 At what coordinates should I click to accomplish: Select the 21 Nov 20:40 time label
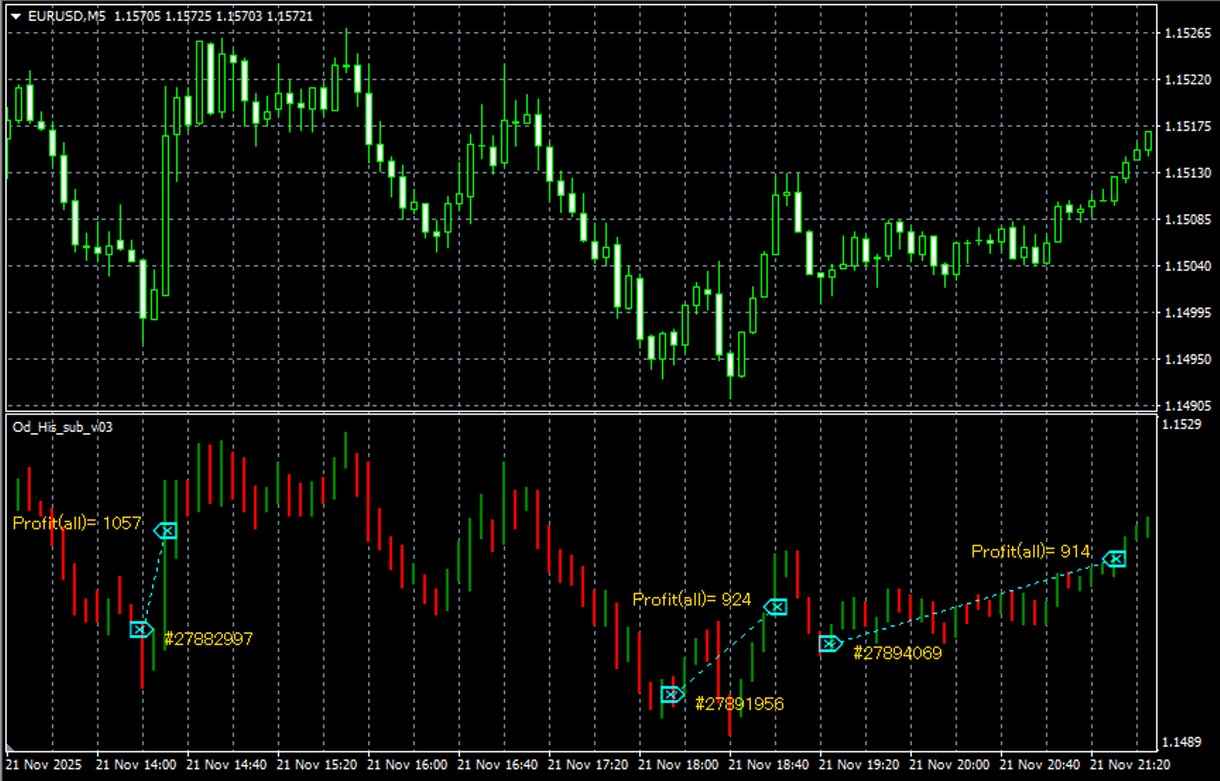(1040, 765)
